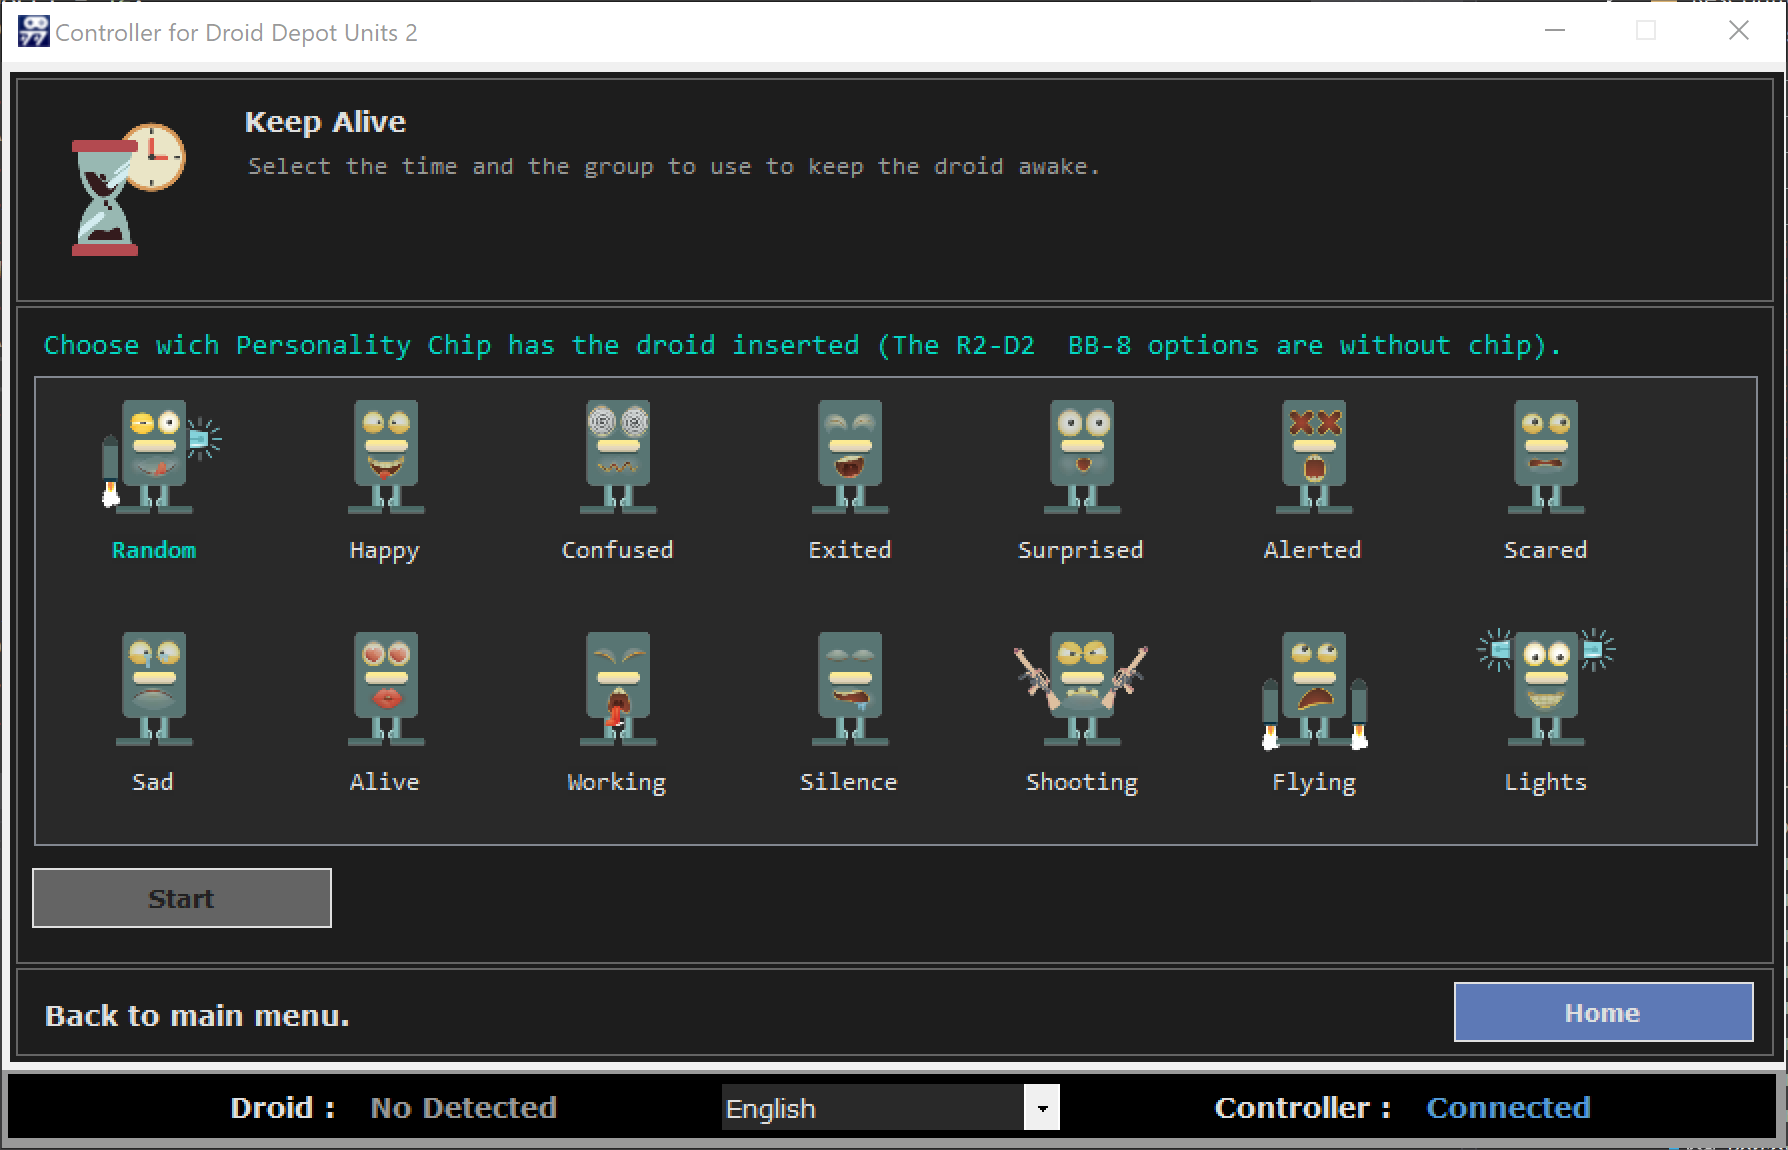Screen dimensions: 1788x1150
Task: Click the 'Keep Alive' heading
Action: 326,122
